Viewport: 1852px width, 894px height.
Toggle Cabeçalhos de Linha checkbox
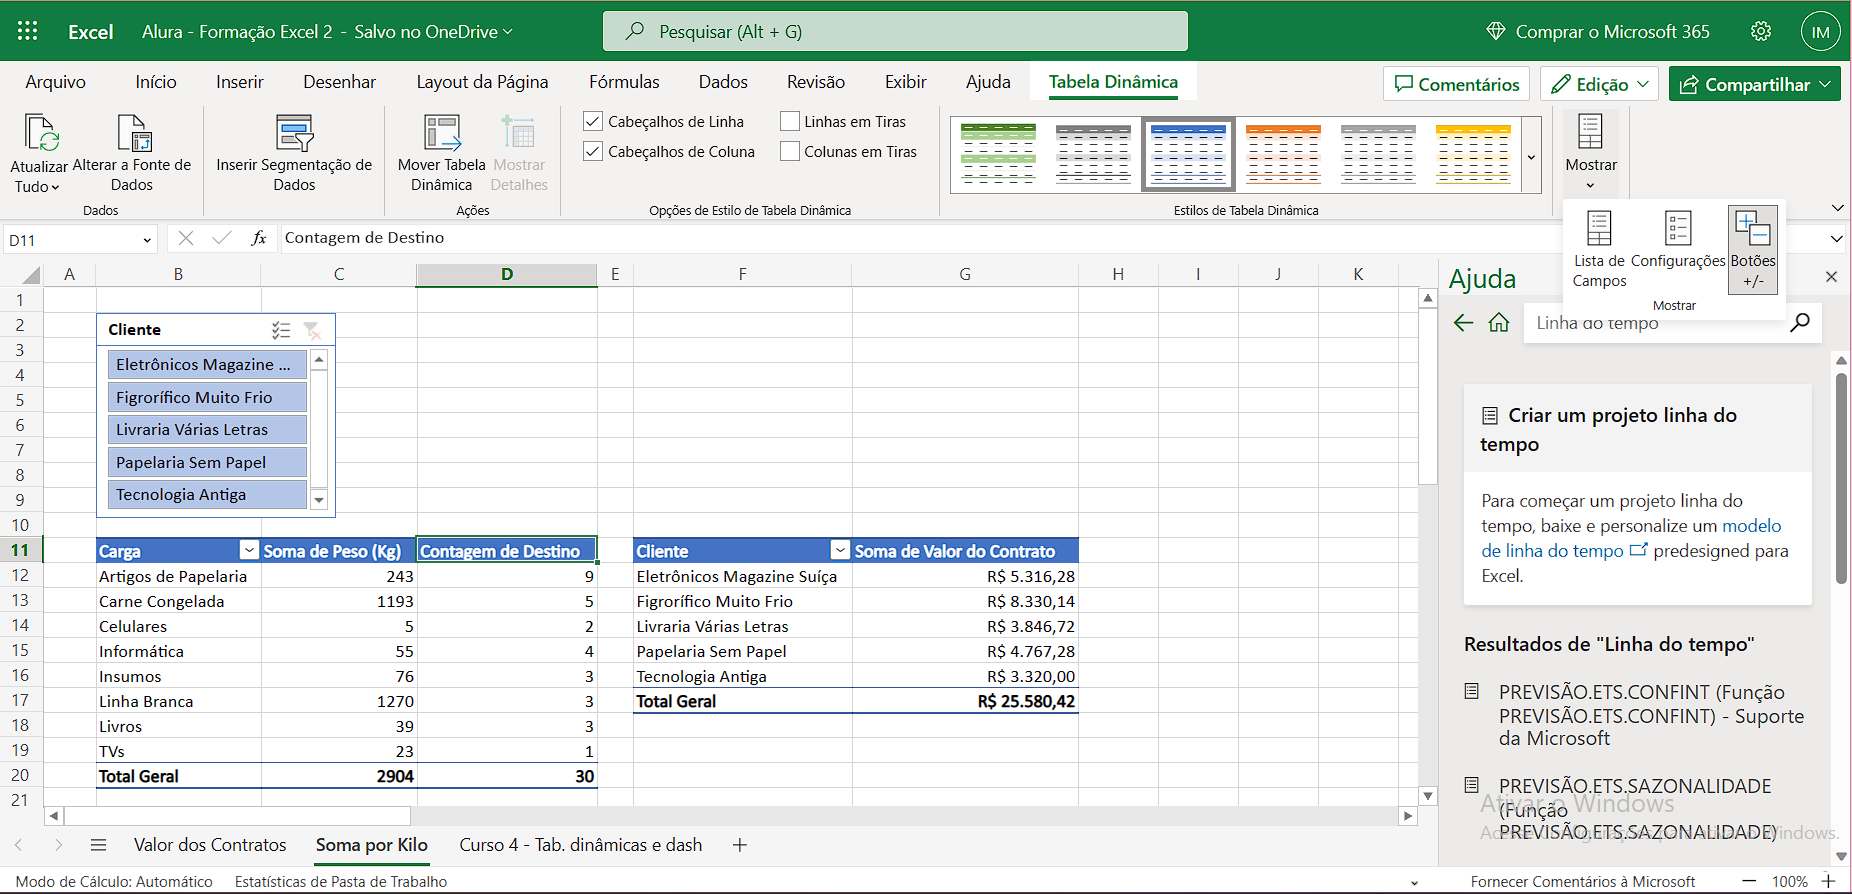(x=593, y=121)
